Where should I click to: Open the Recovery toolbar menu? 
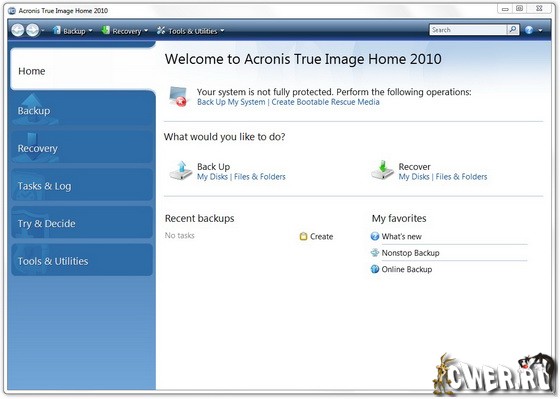pos(130,31)
